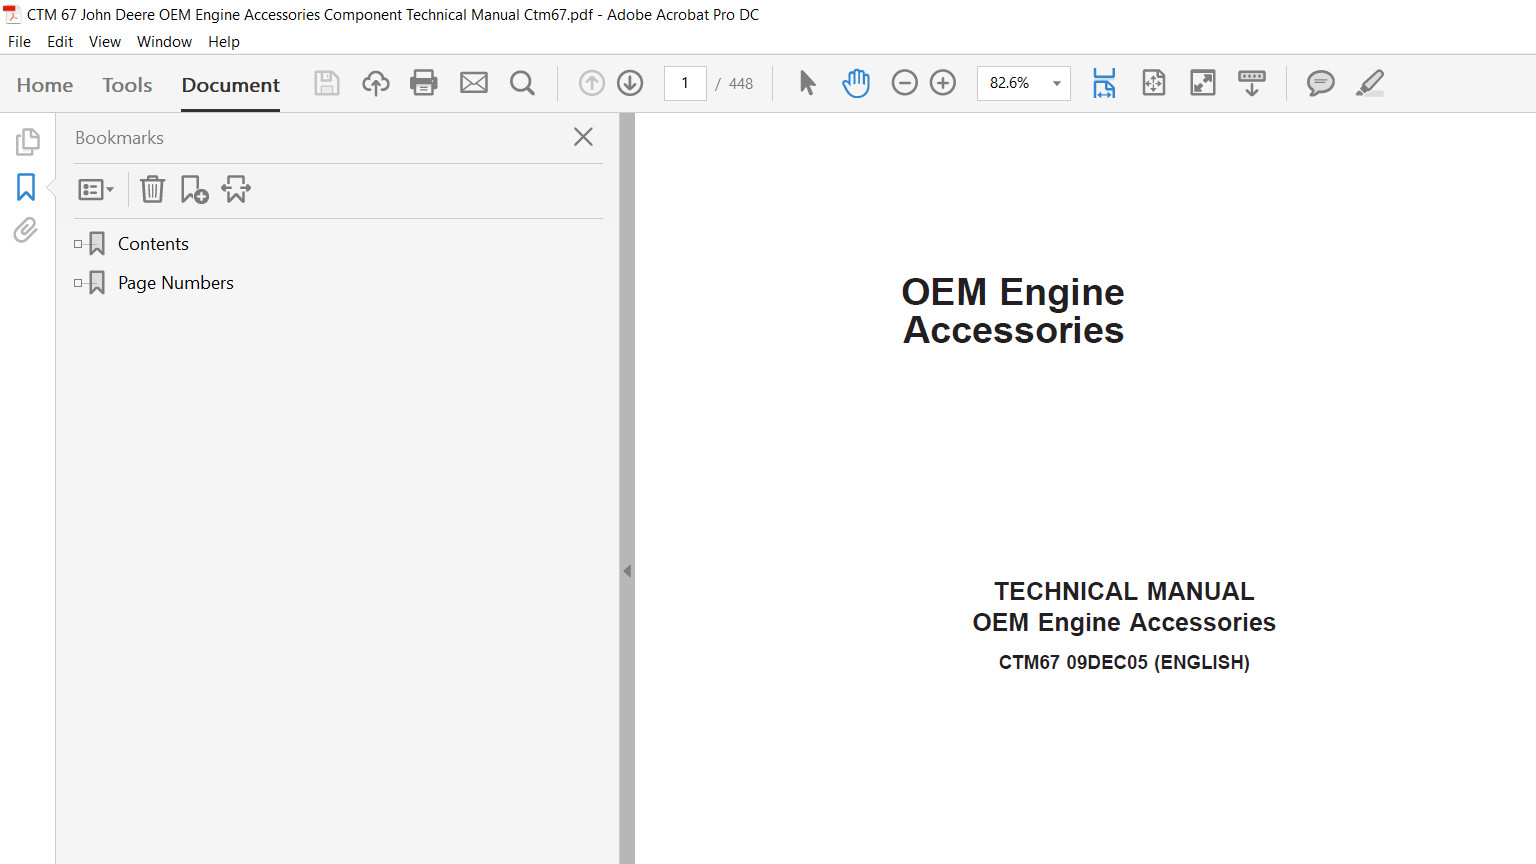Choose the Selection arrow tool
This screenshot has width=1536, height=864.
coord(807,83)
